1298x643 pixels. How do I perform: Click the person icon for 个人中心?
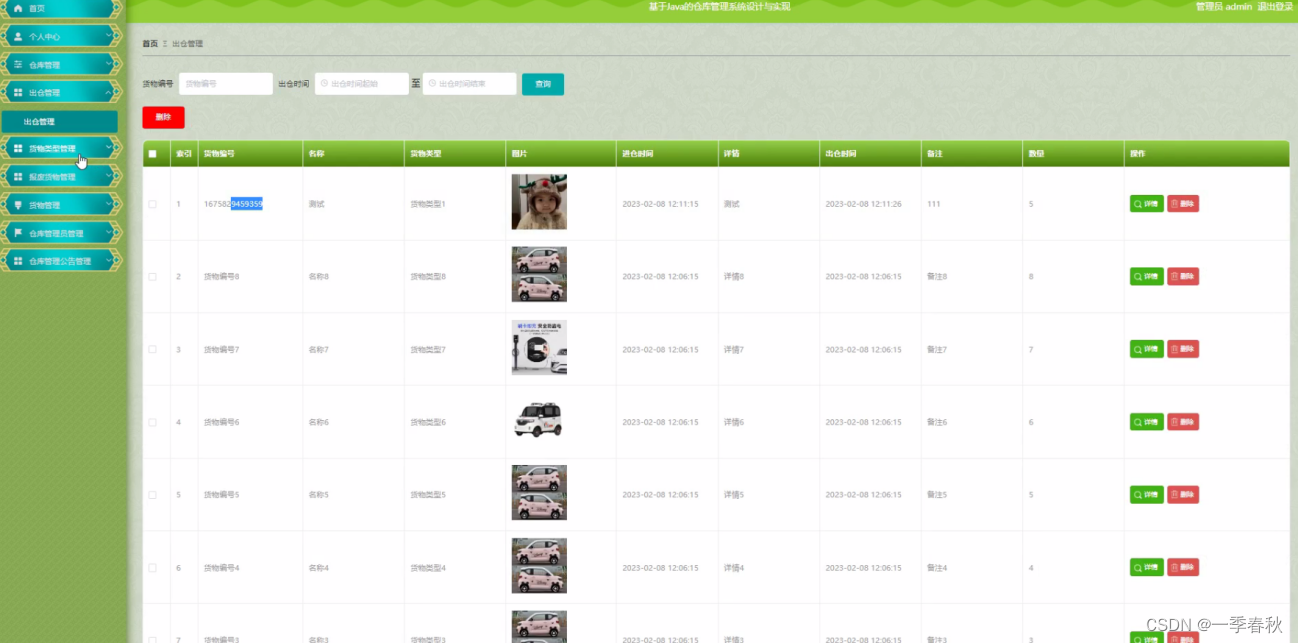coord(17,36)
